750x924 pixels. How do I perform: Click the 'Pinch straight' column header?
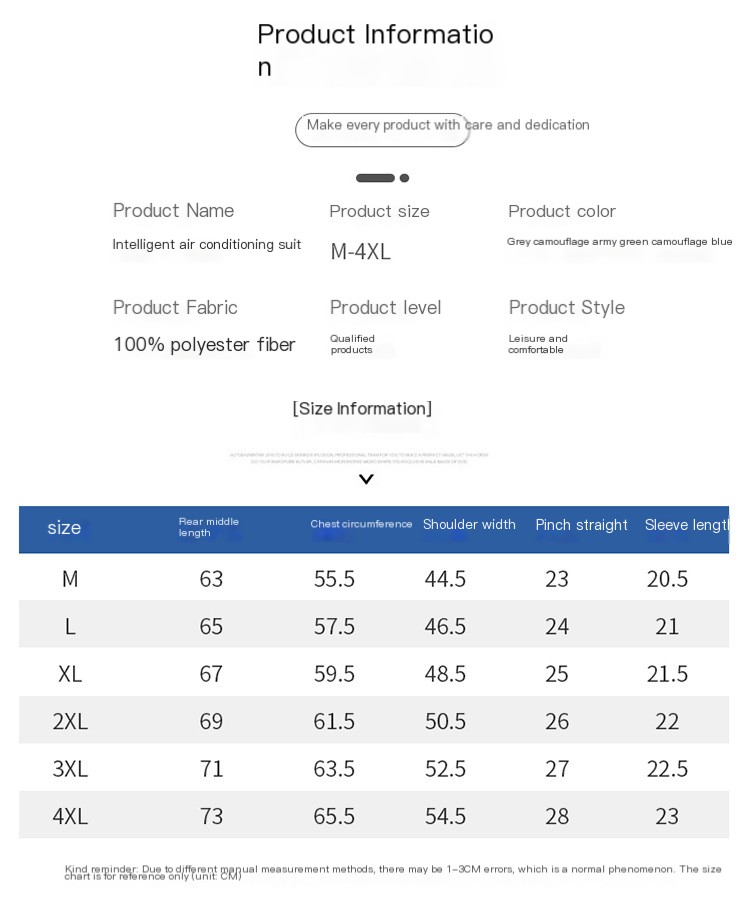(x=582, y=525)
